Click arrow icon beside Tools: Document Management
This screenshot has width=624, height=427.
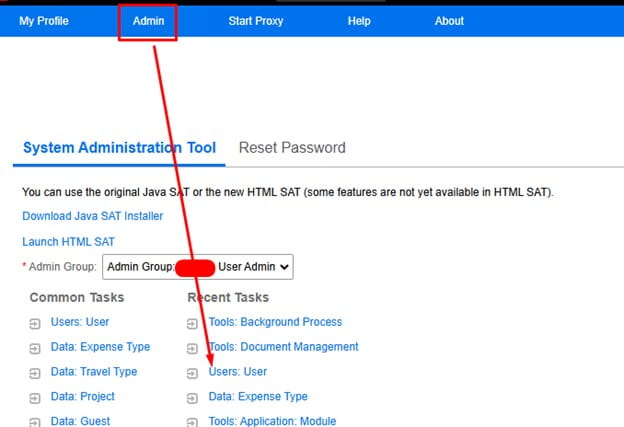pos(192,348)
